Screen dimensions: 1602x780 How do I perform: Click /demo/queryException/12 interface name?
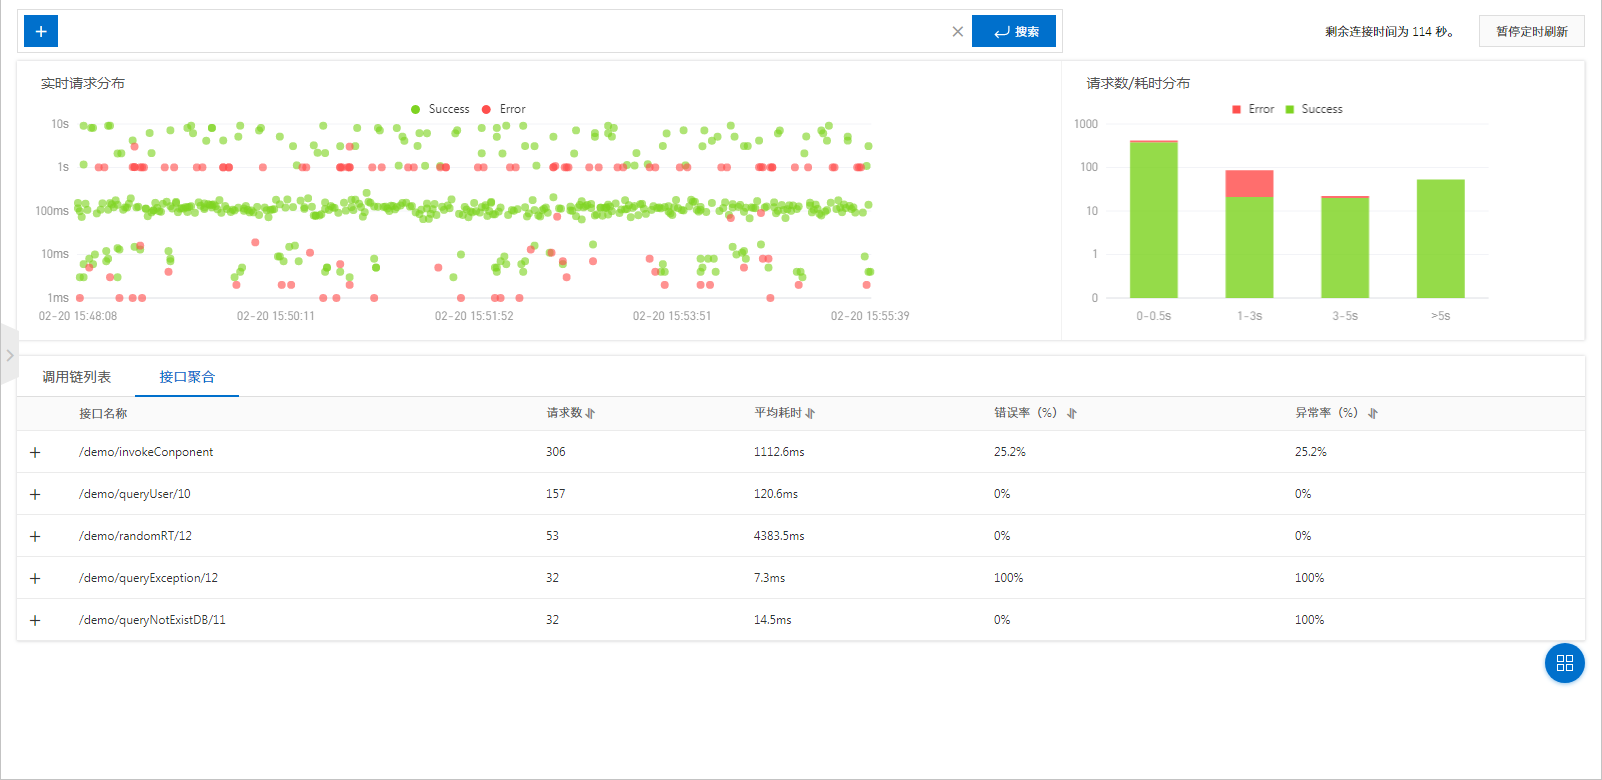[148, 578]
